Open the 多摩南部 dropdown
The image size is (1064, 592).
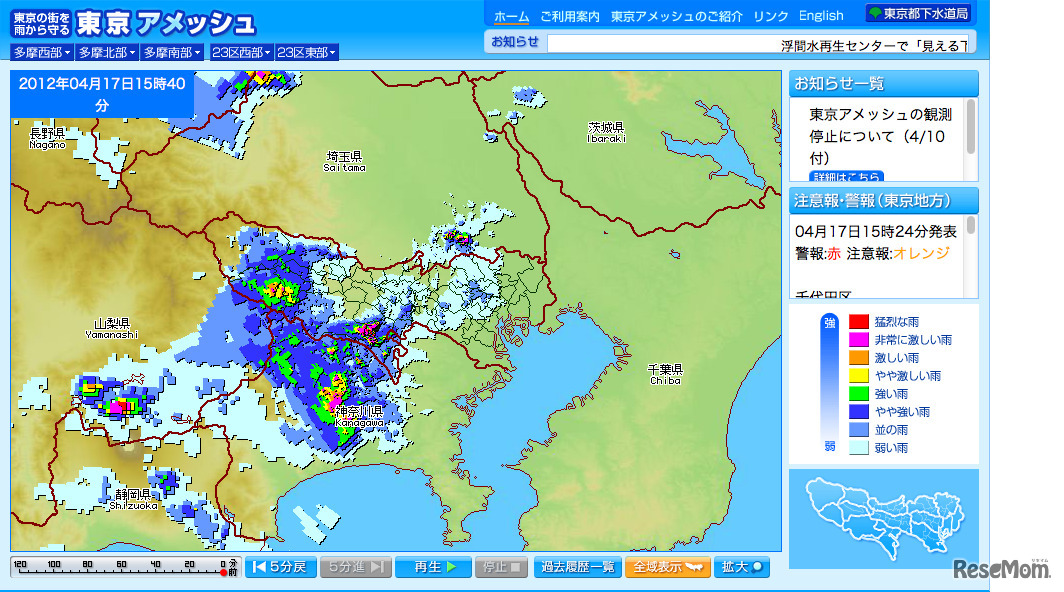[x=172, y=52]
